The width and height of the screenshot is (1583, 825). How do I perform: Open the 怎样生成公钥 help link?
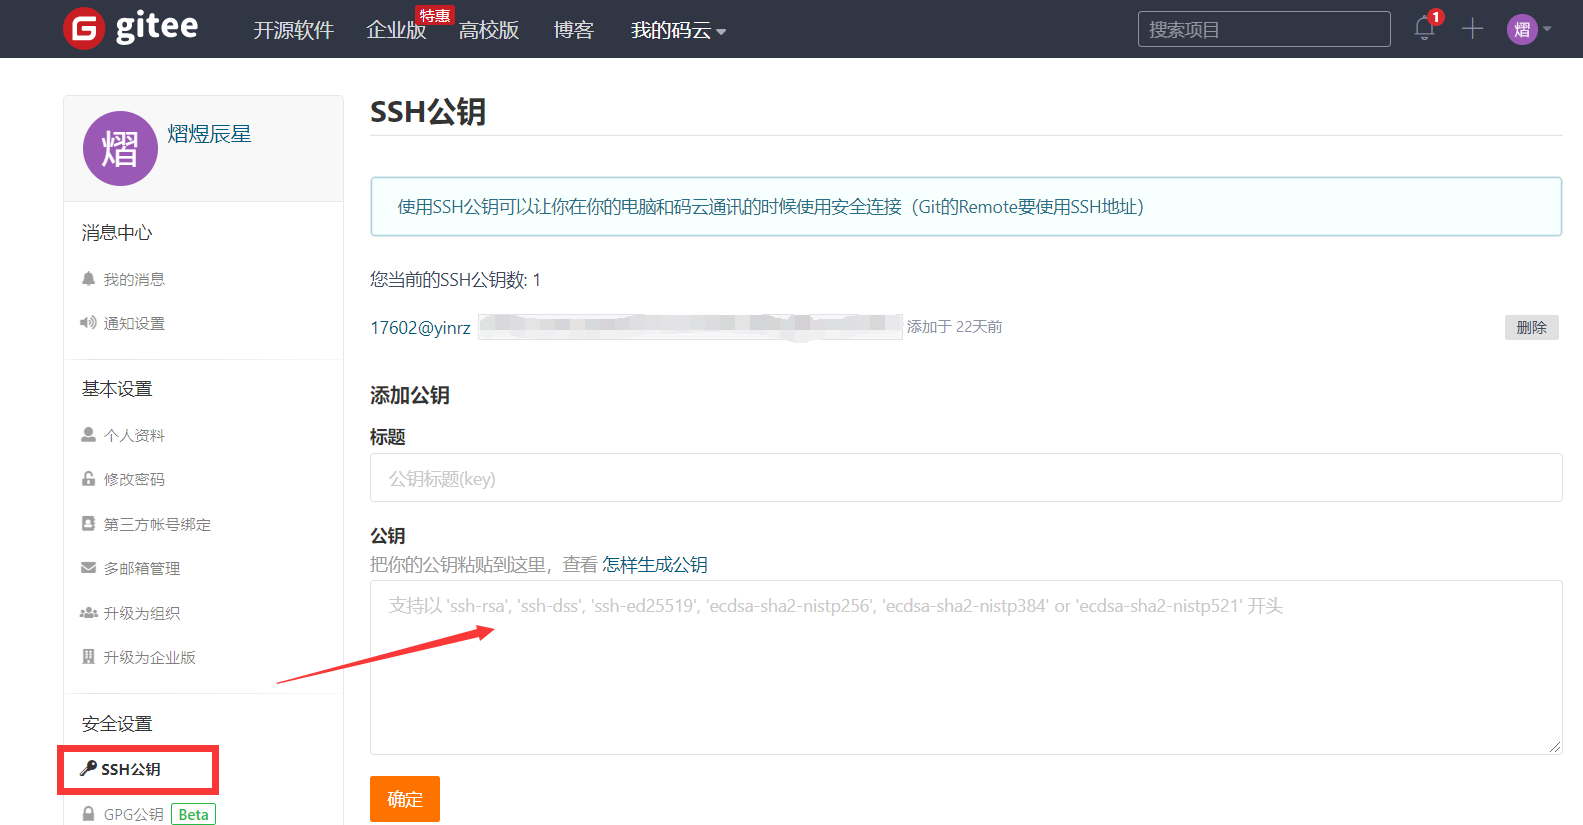click(x=655, y=565)
